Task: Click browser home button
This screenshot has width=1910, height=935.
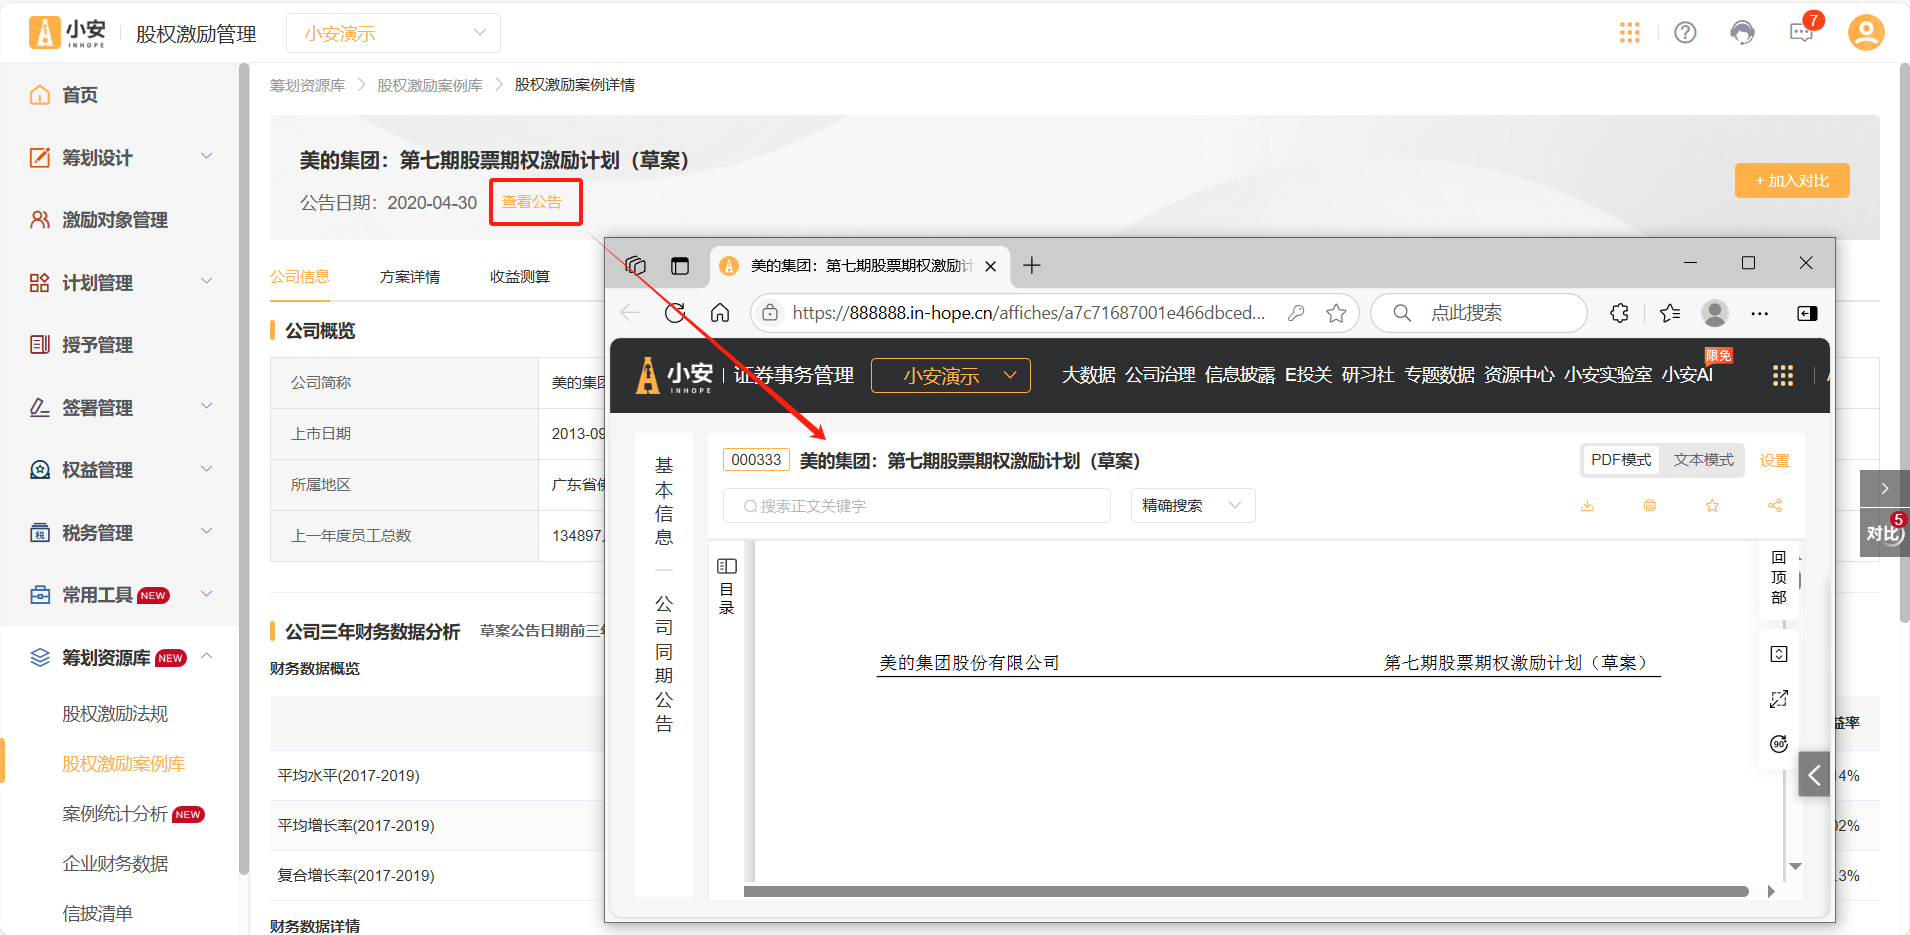Action: tap(720, 313)
